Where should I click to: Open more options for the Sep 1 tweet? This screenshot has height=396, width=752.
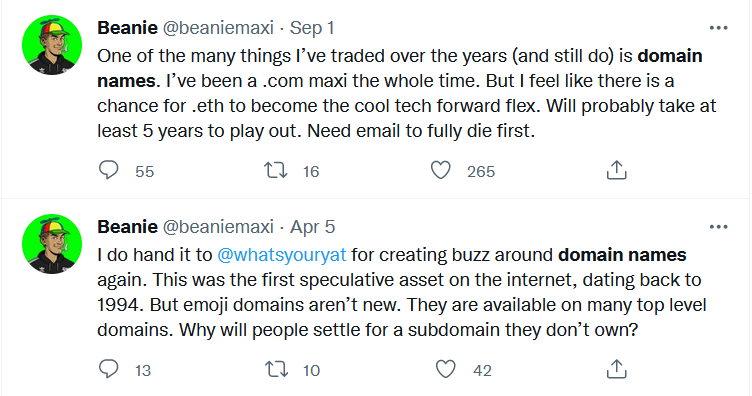point(718,28)
